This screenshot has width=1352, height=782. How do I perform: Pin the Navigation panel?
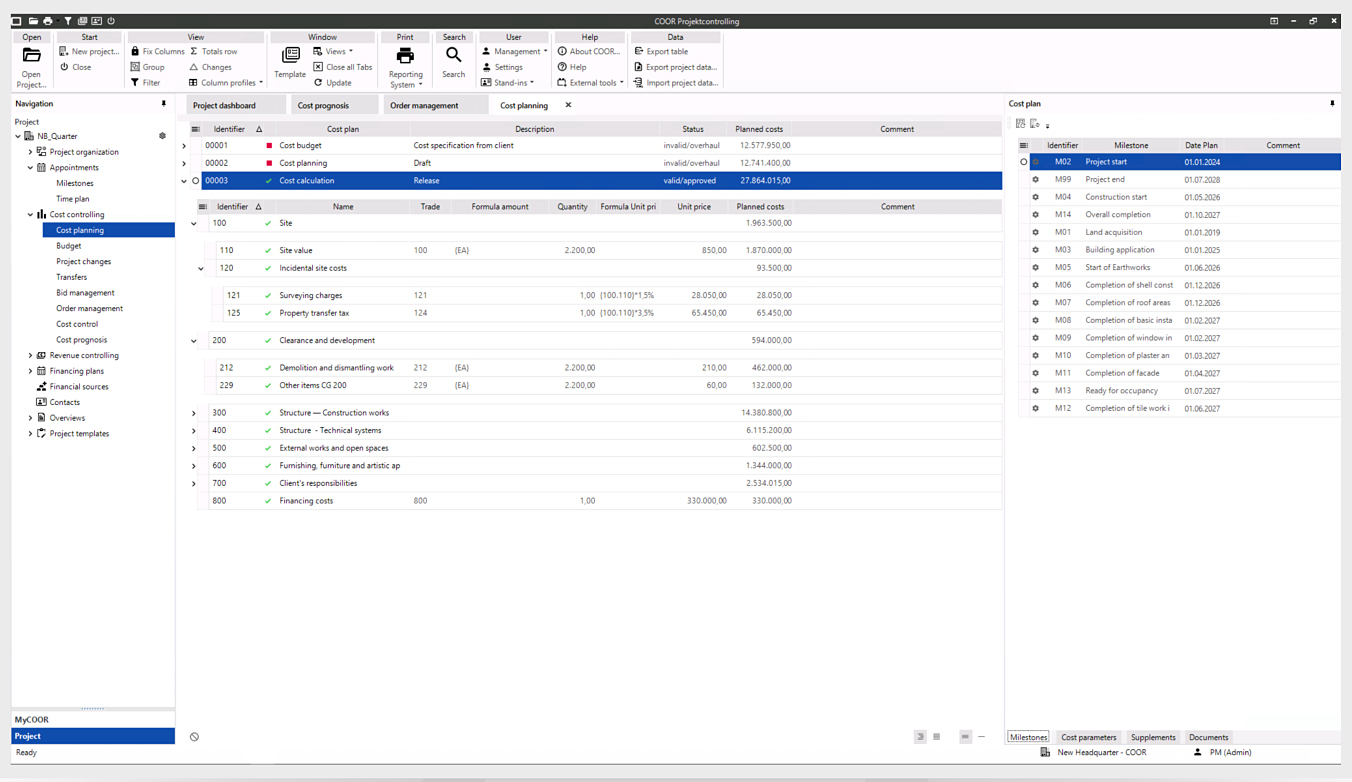[x=163, y=103]
